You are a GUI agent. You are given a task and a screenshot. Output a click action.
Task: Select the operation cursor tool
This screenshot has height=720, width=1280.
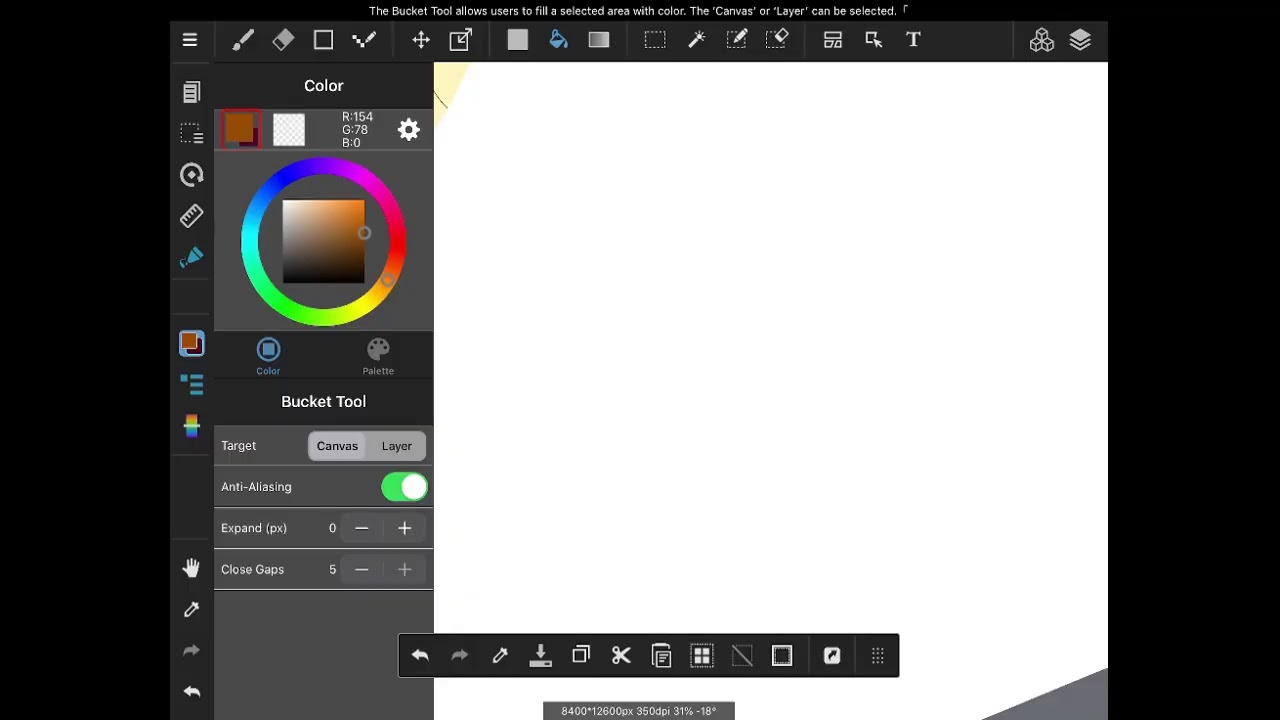pos(873,40)
